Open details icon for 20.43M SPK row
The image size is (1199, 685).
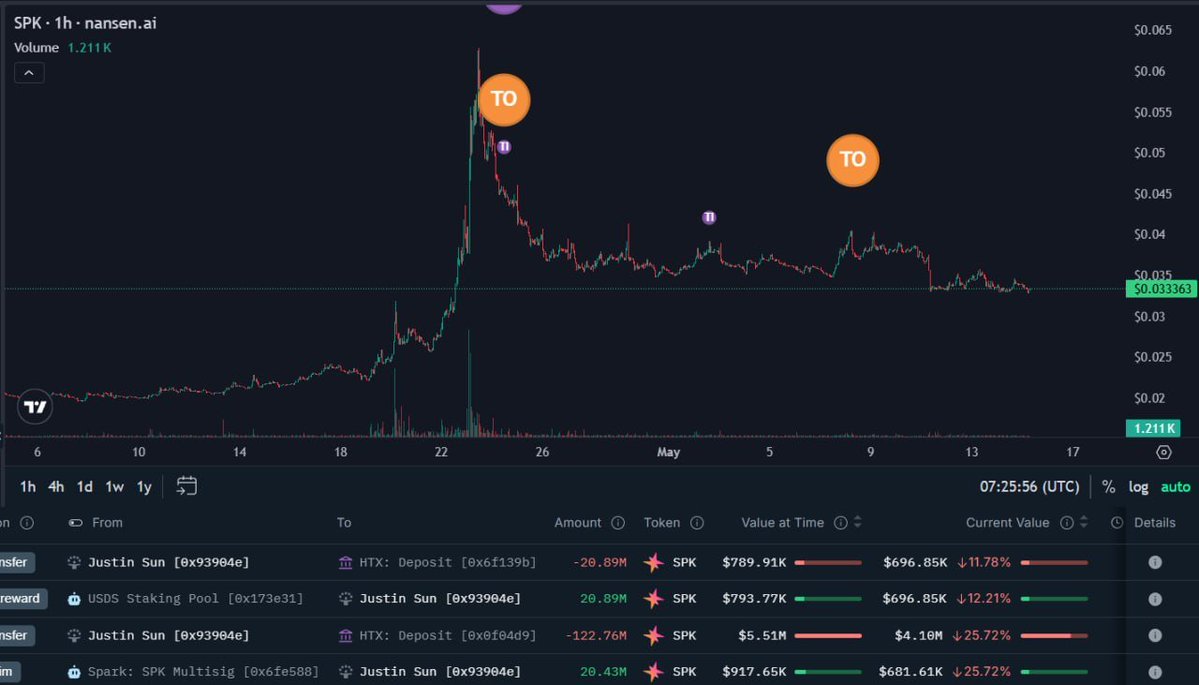click(1155, 672)
